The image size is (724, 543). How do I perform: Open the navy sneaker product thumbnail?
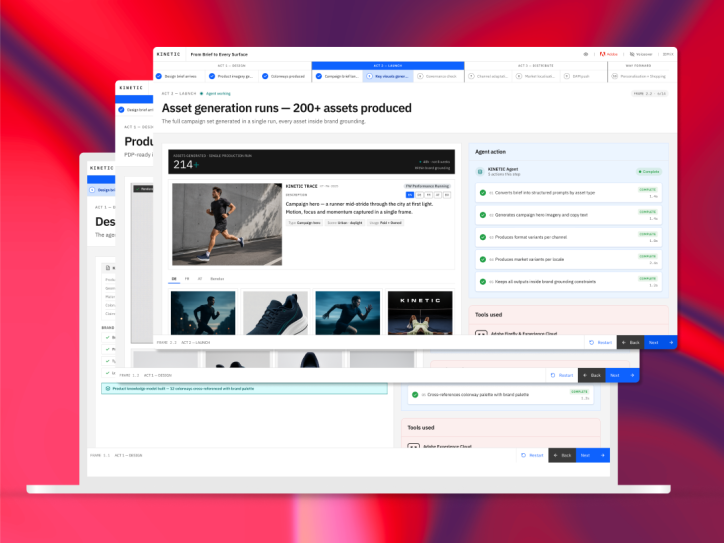275,313
